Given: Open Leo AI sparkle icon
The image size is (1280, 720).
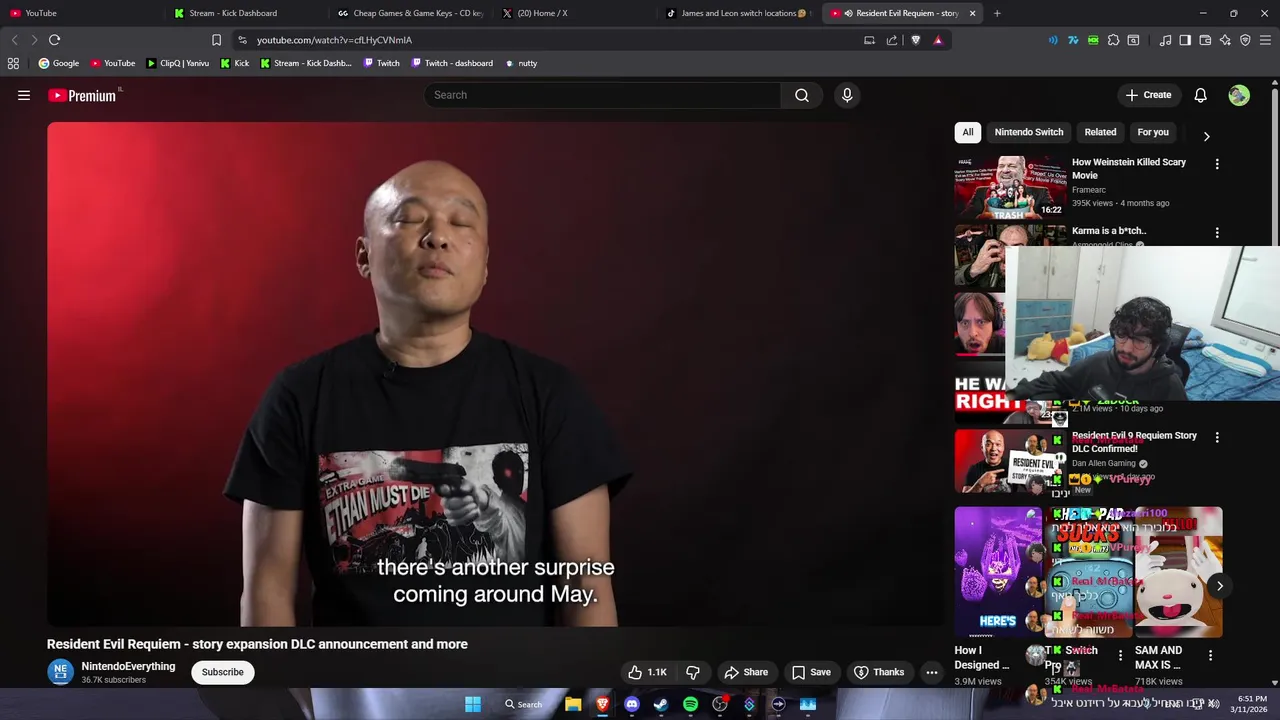Looking at the screenshot, I should tap(1225, 40).
